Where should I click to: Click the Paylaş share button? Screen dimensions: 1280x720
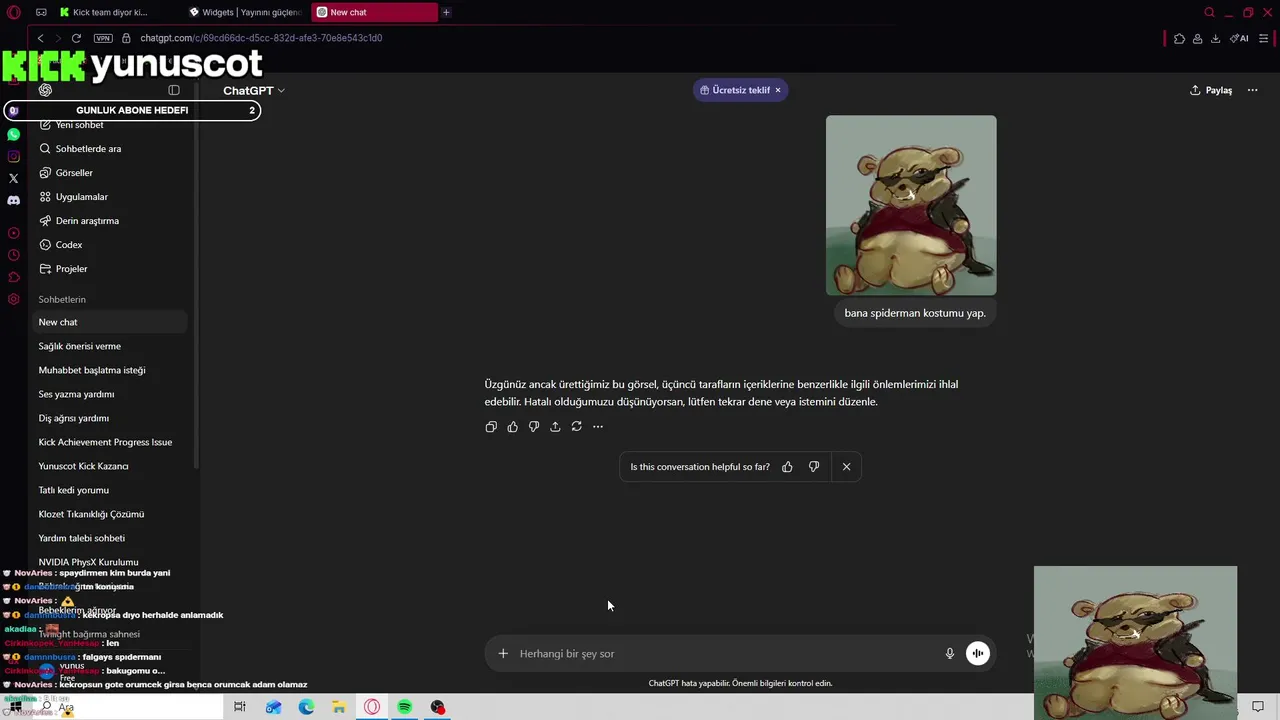tap(1211, 90)
